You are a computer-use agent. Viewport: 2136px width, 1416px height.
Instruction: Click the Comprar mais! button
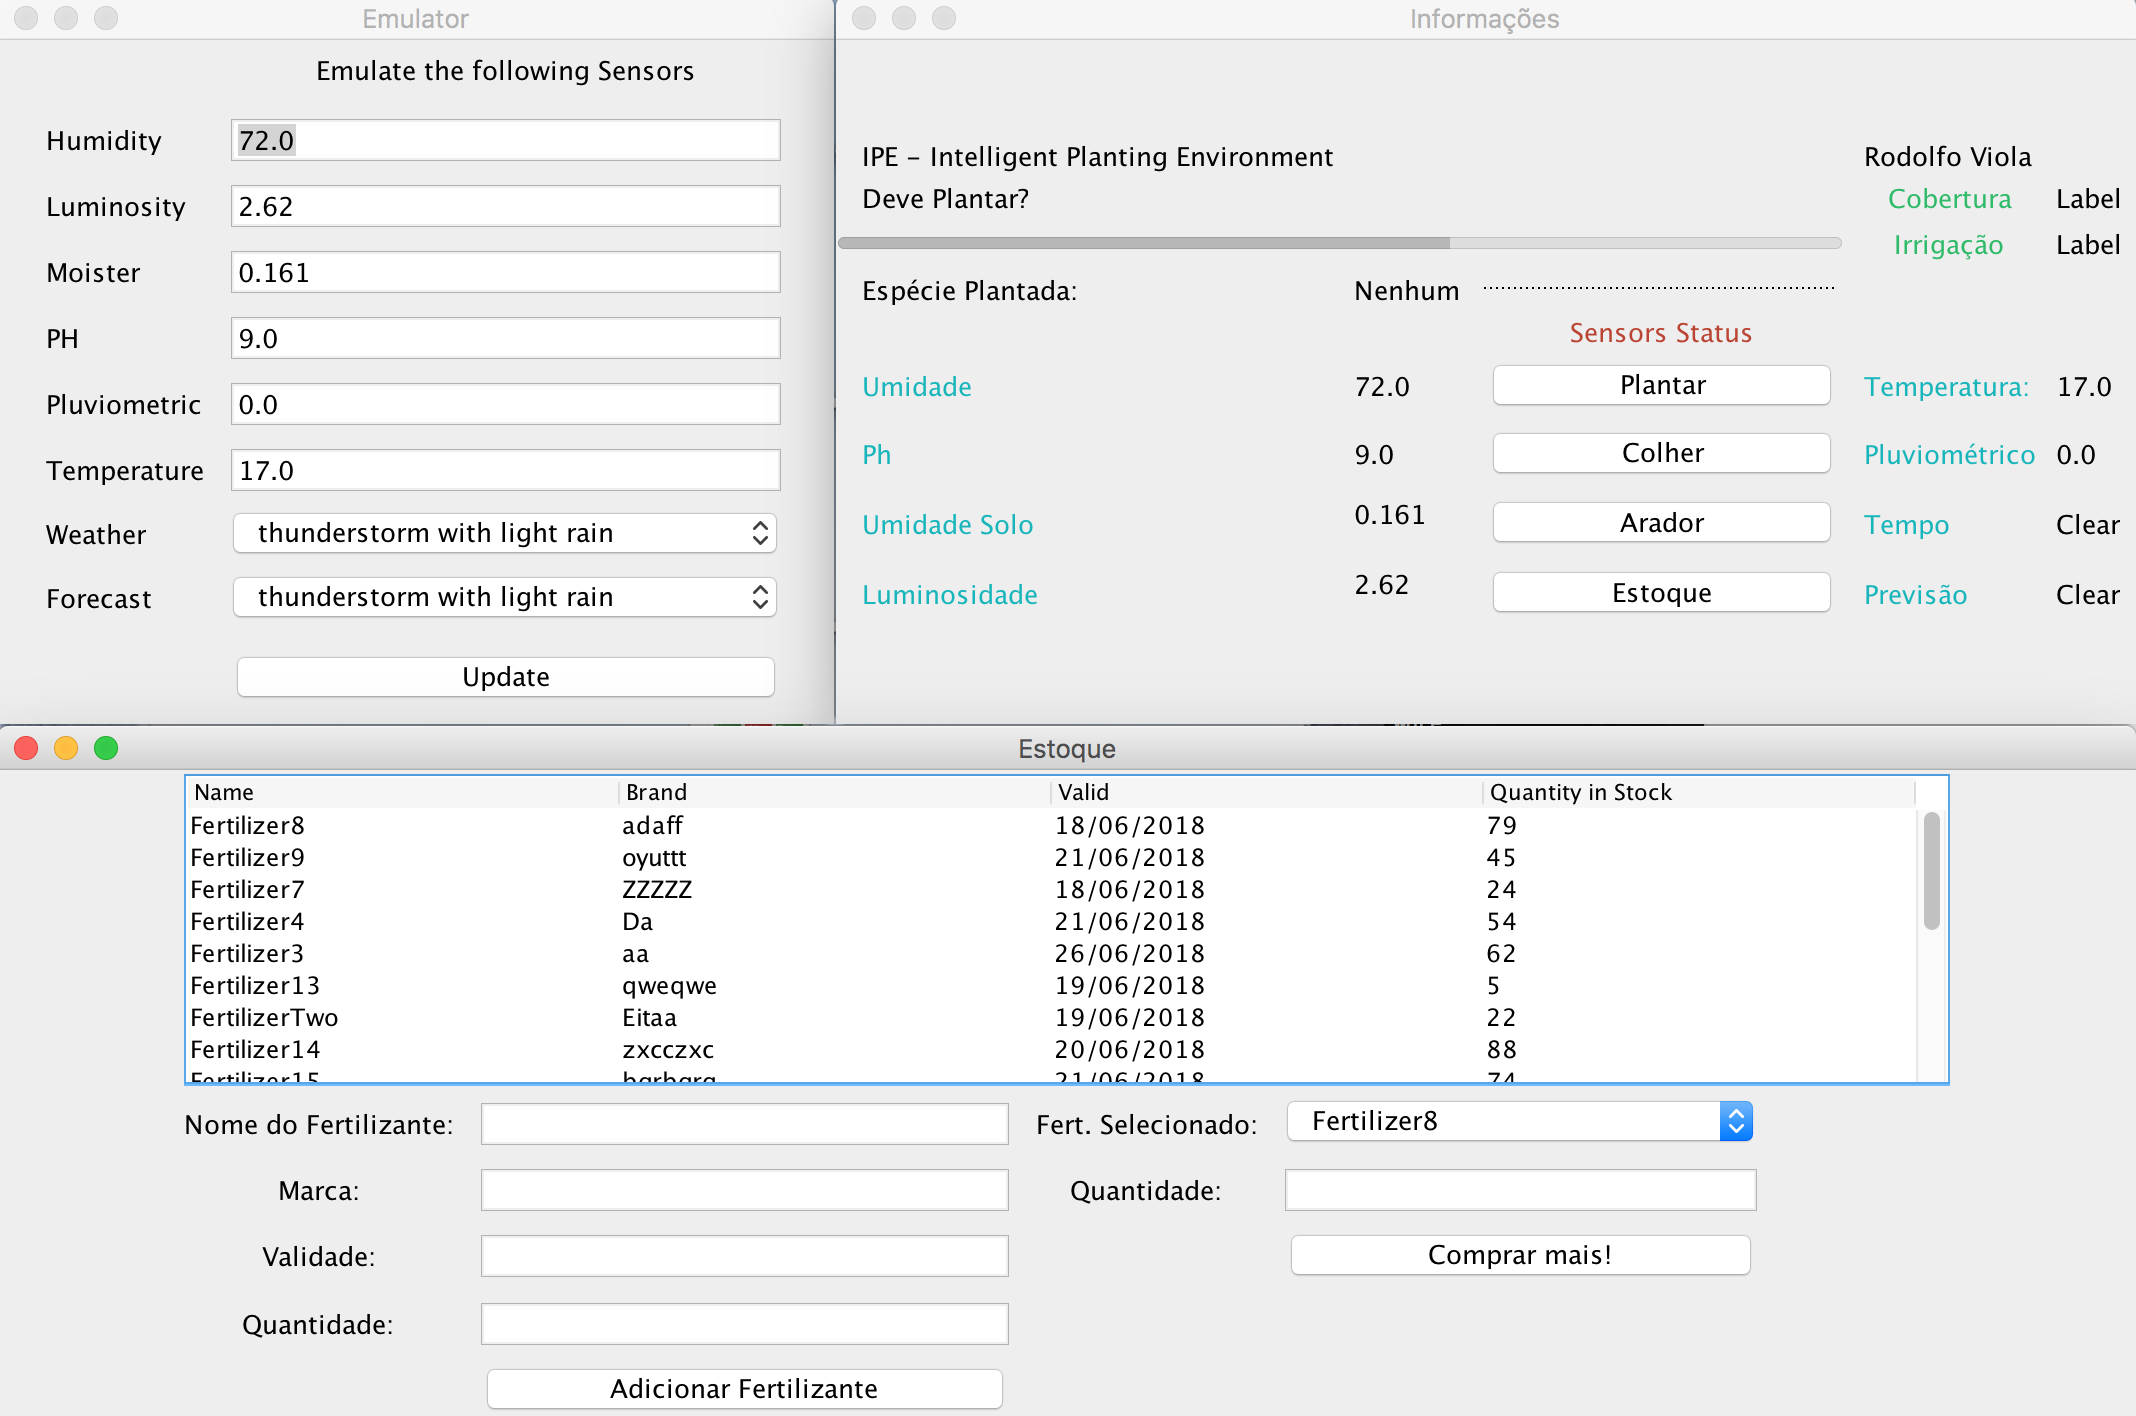click(x=1520, y=1255)
